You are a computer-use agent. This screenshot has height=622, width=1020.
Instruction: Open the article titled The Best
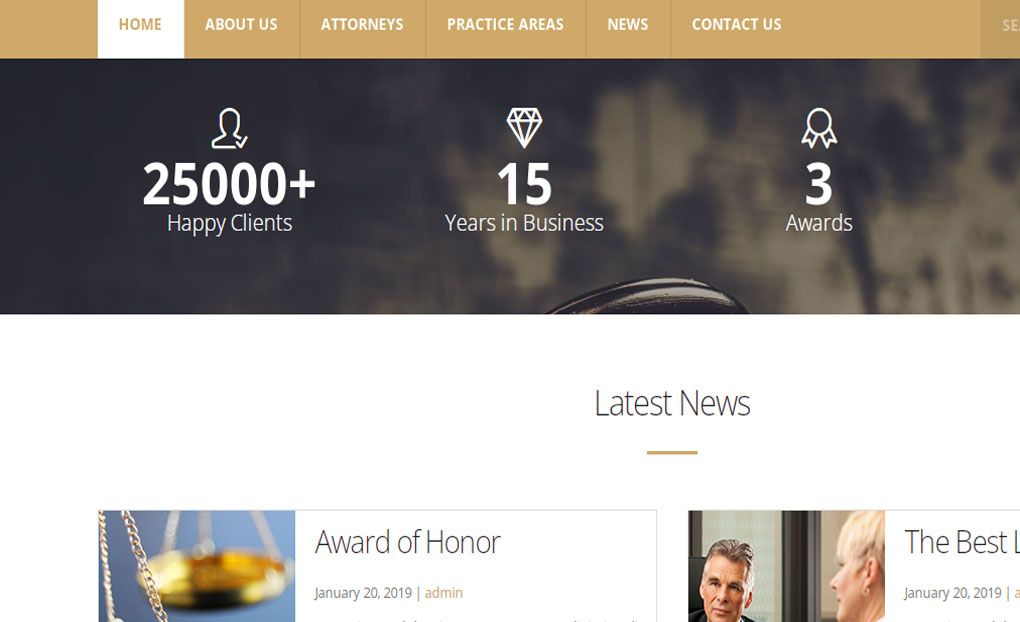point(961,542)
